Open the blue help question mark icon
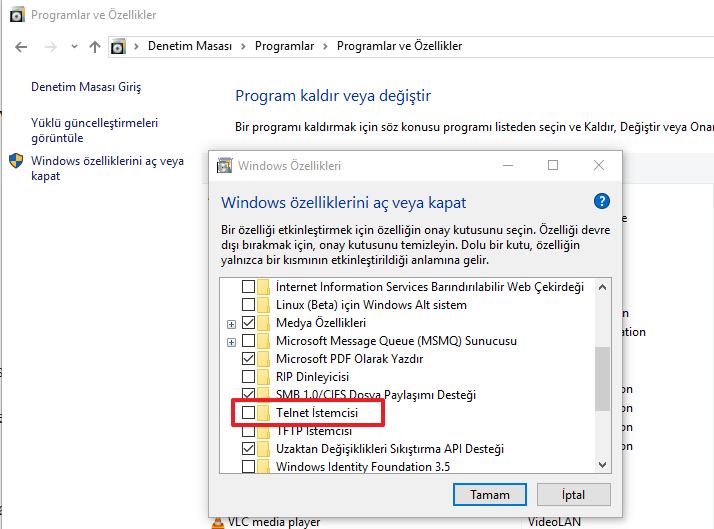Image resolution: width=714 pixels, height=529 pixels. tap(602, 201)
